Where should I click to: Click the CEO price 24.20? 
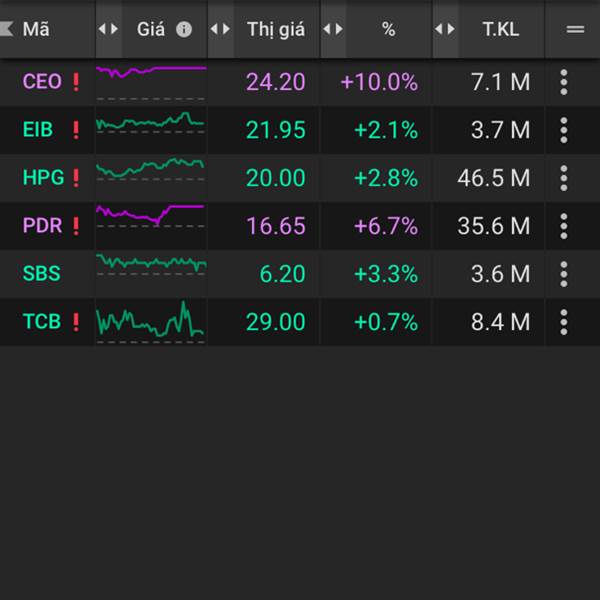pos(276,82)
